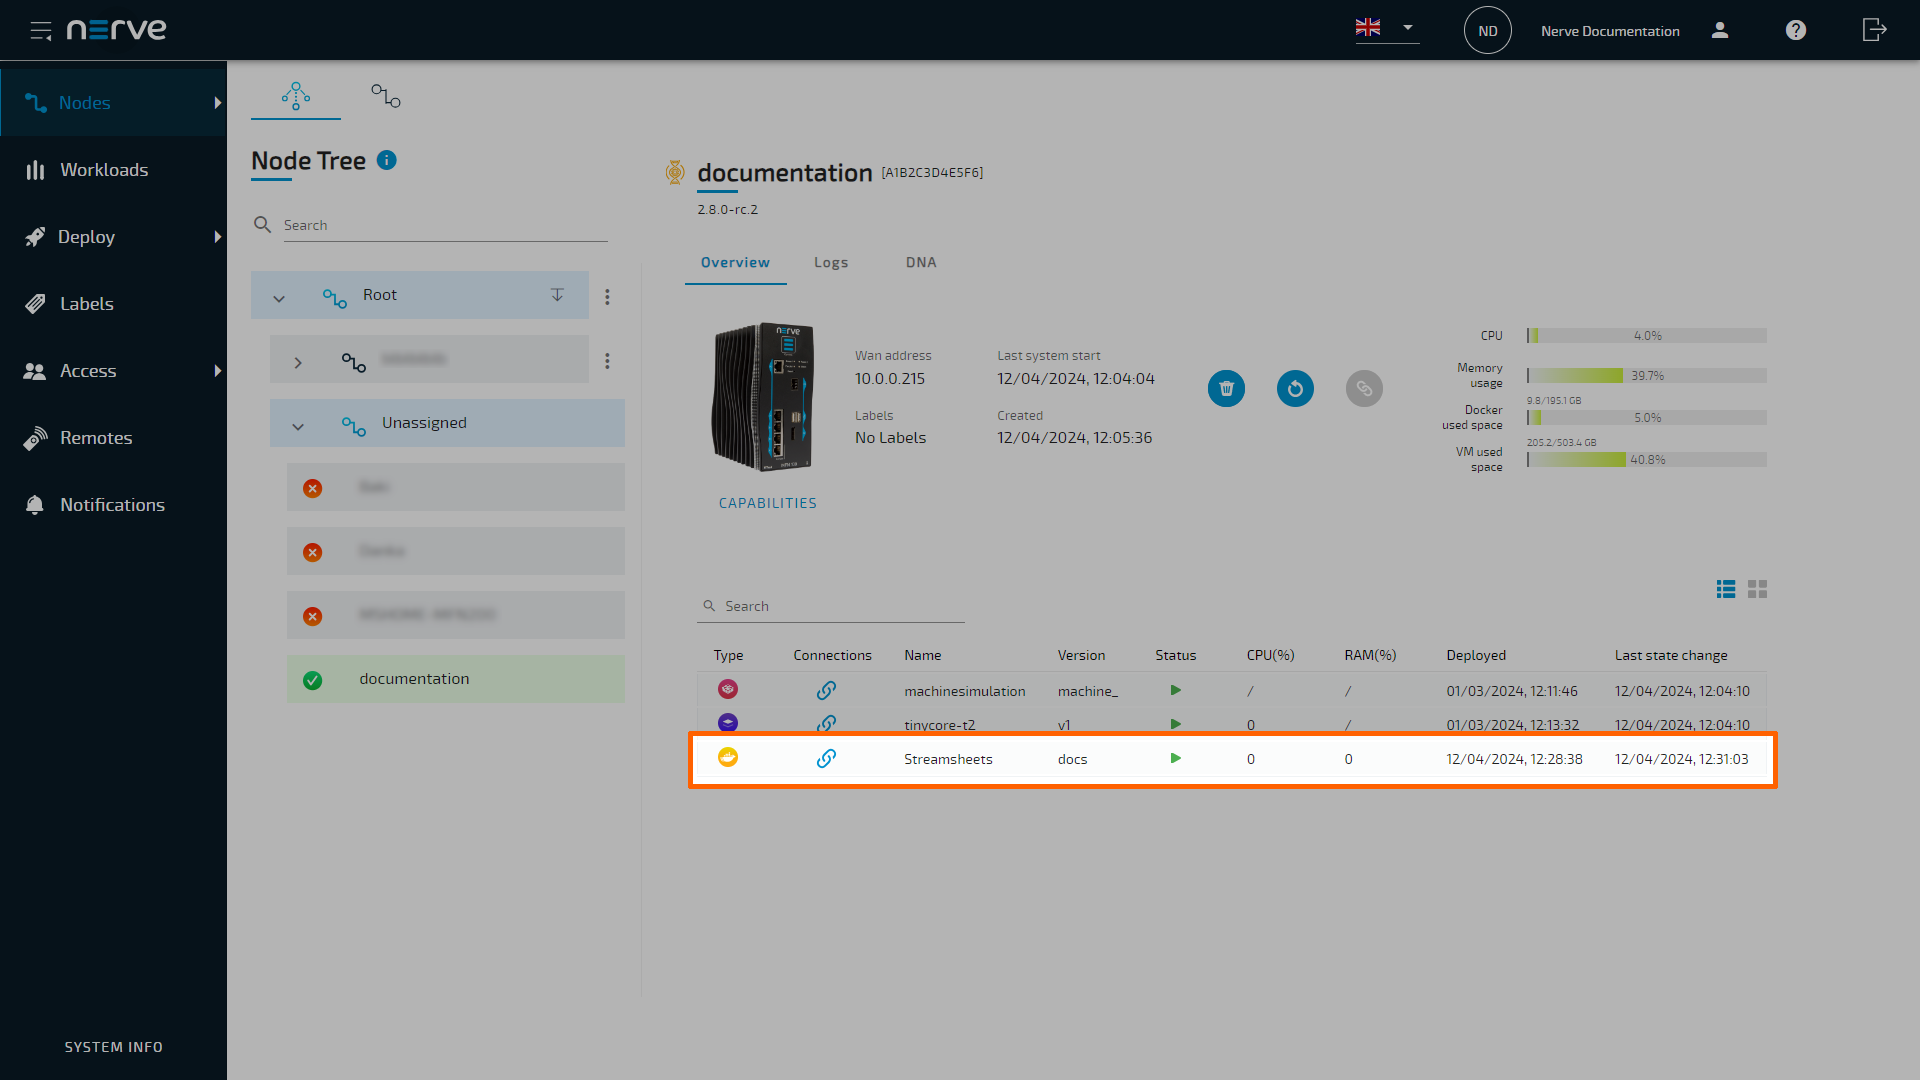
Task: Click the Memory usage bar
Action: click(x=1645, y=375)
